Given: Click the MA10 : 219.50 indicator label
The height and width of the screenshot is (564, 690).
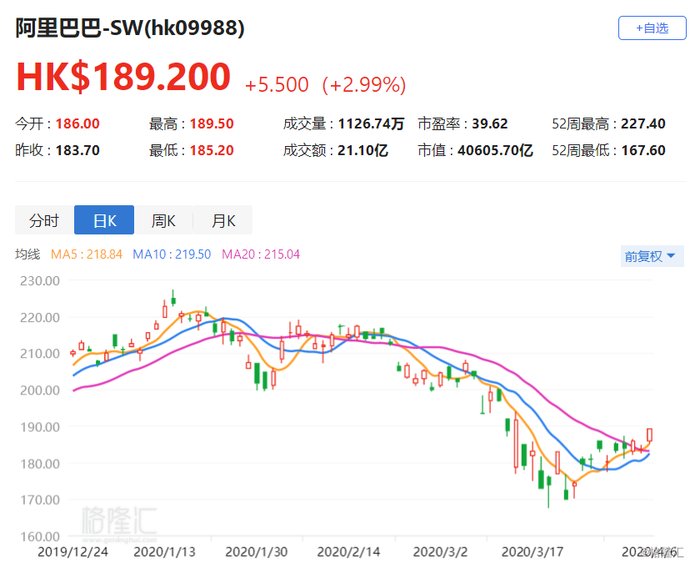Looking at the screenshot, I should pos(172,254).
